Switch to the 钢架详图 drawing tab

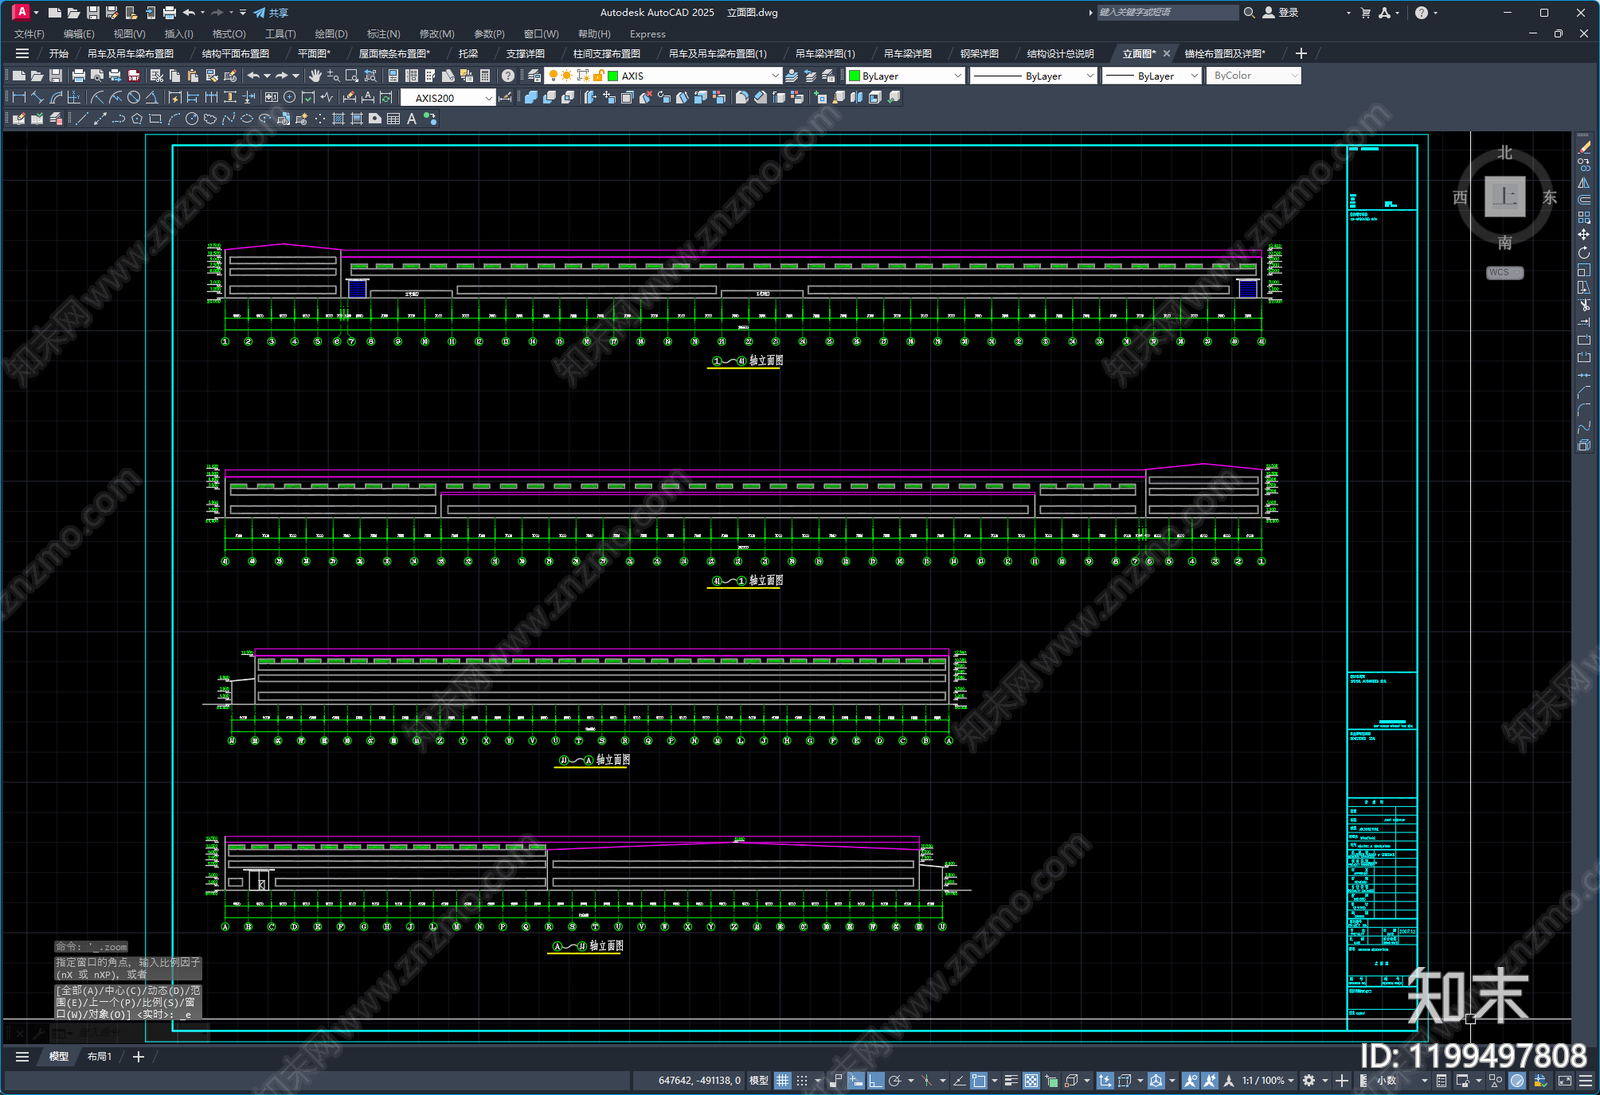click(979, 54)
